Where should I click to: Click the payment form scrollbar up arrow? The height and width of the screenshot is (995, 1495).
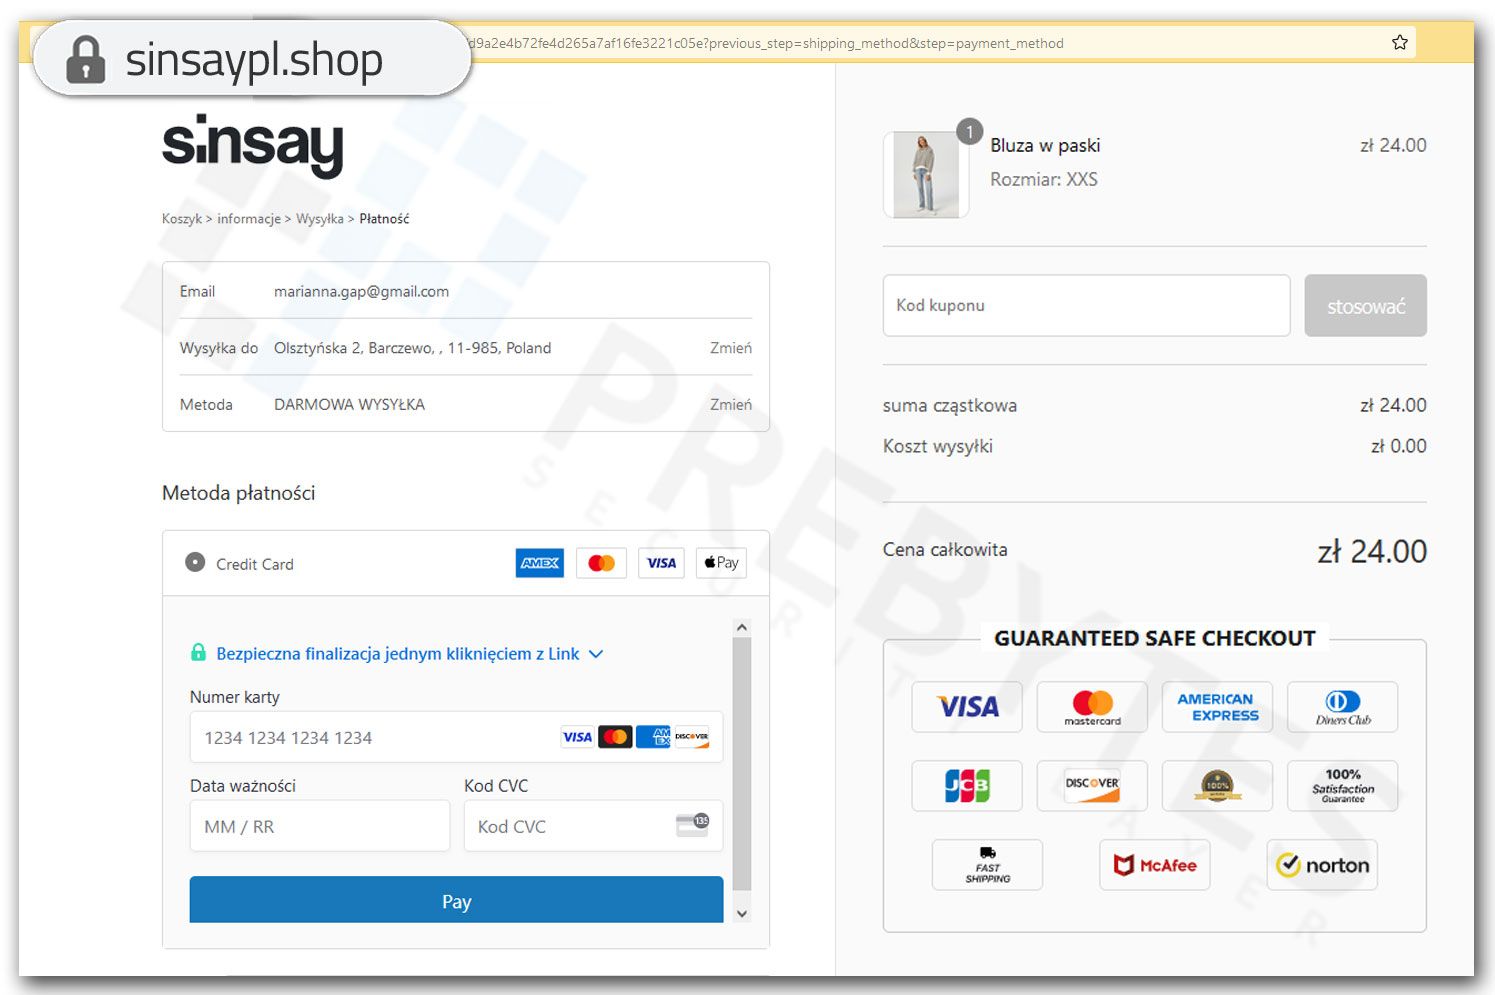click(x=741, y=628)
